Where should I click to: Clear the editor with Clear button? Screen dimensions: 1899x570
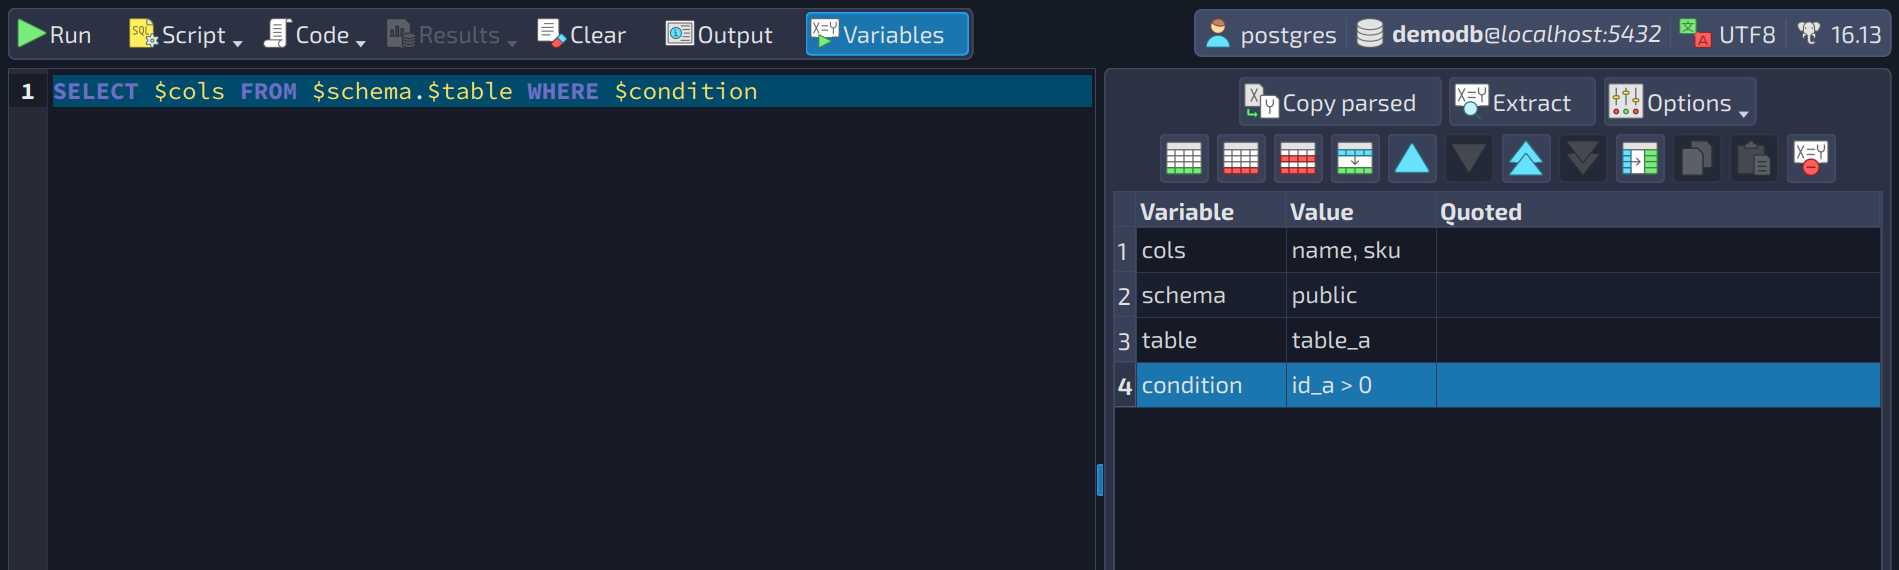[581, 34]
